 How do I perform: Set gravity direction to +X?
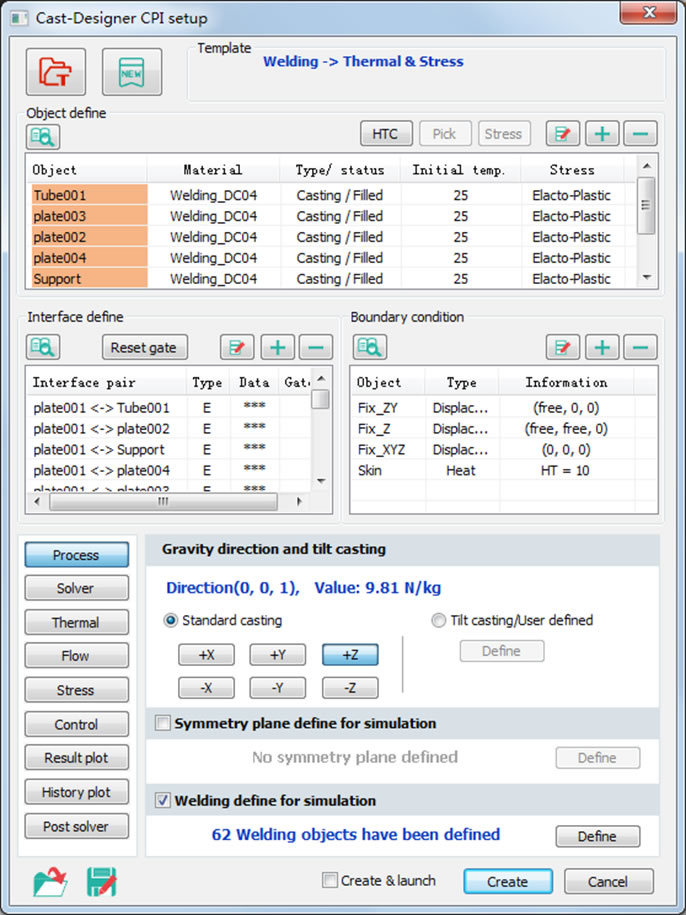tap(206, 655)
